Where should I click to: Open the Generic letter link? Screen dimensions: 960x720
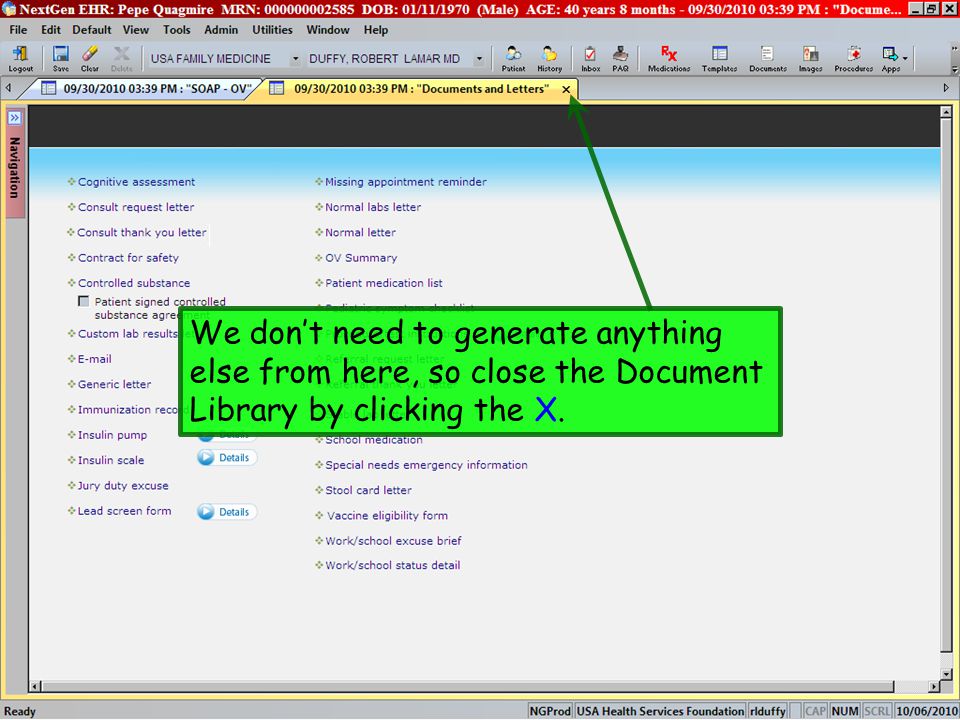(x=114, y=384)
